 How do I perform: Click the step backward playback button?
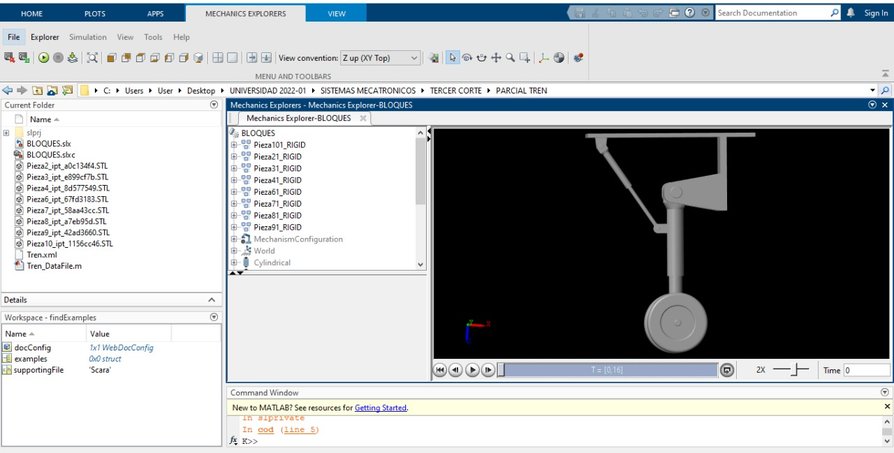(x=456, y=370)
